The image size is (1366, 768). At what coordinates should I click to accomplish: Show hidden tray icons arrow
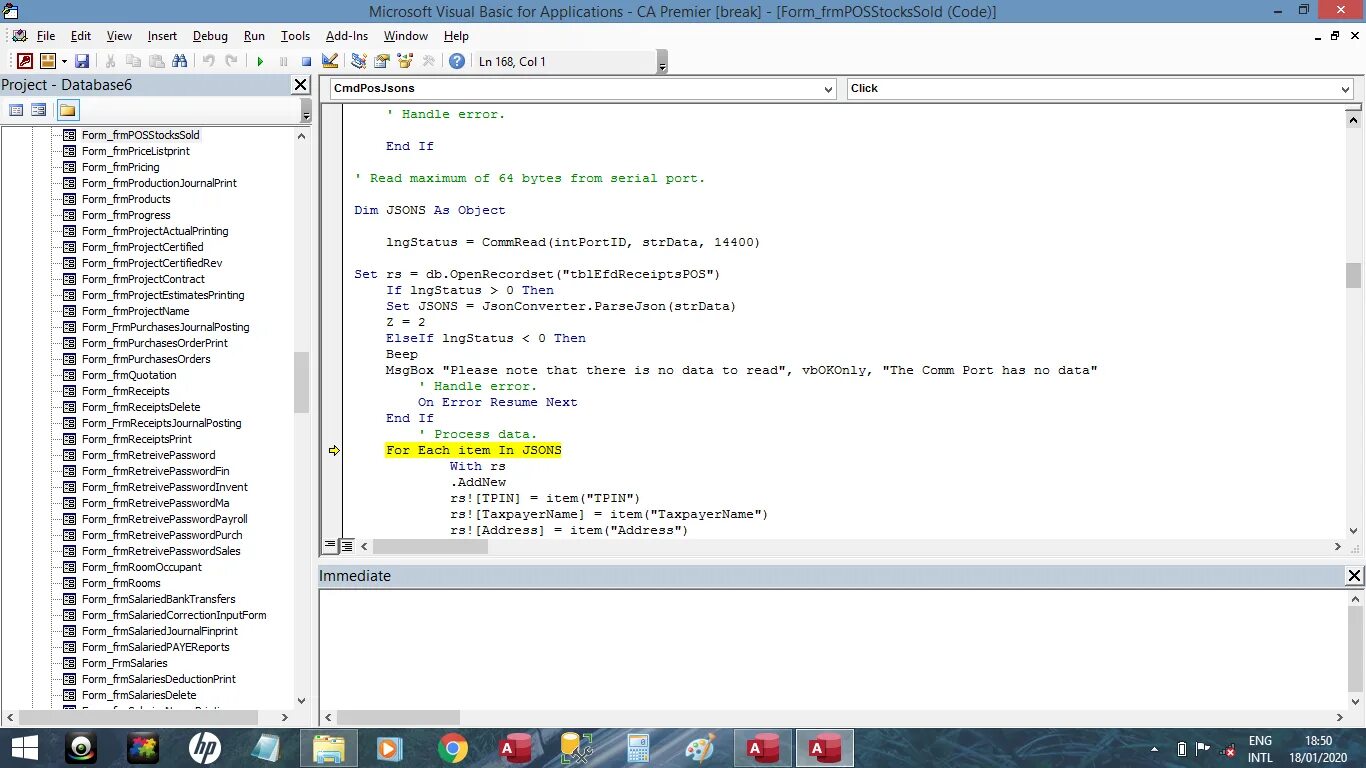tap(1155, 749)
